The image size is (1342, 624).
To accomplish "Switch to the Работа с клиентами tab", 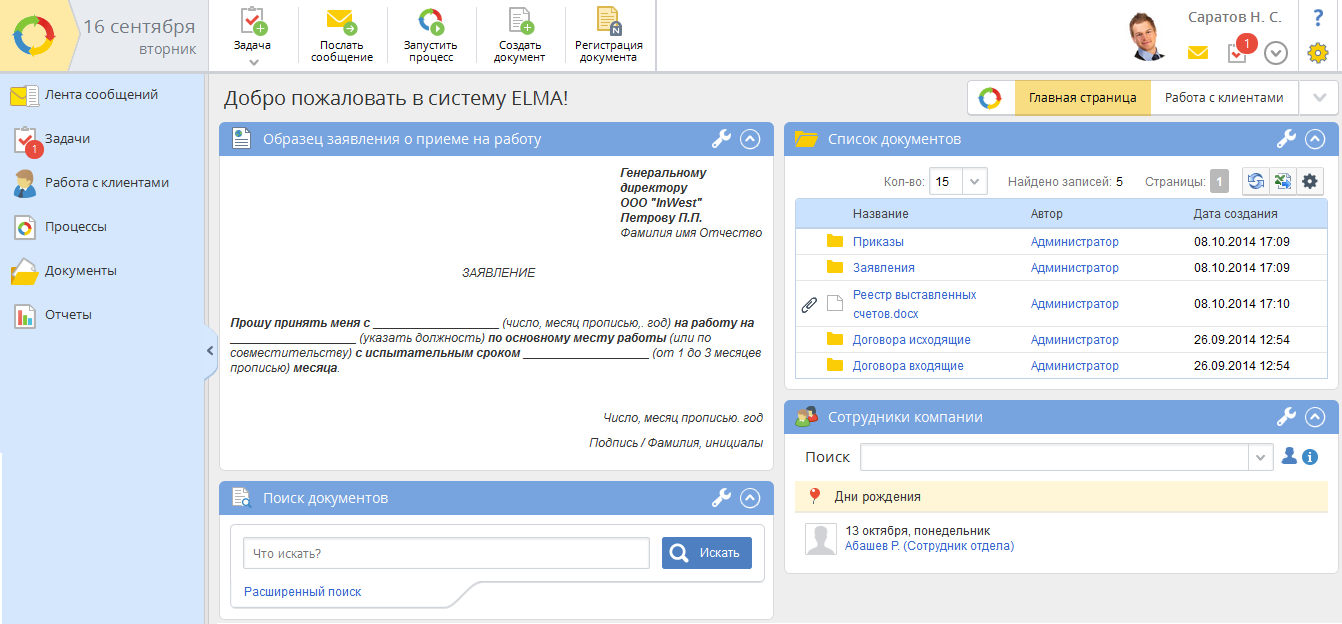I will (x=1223, y=98).
